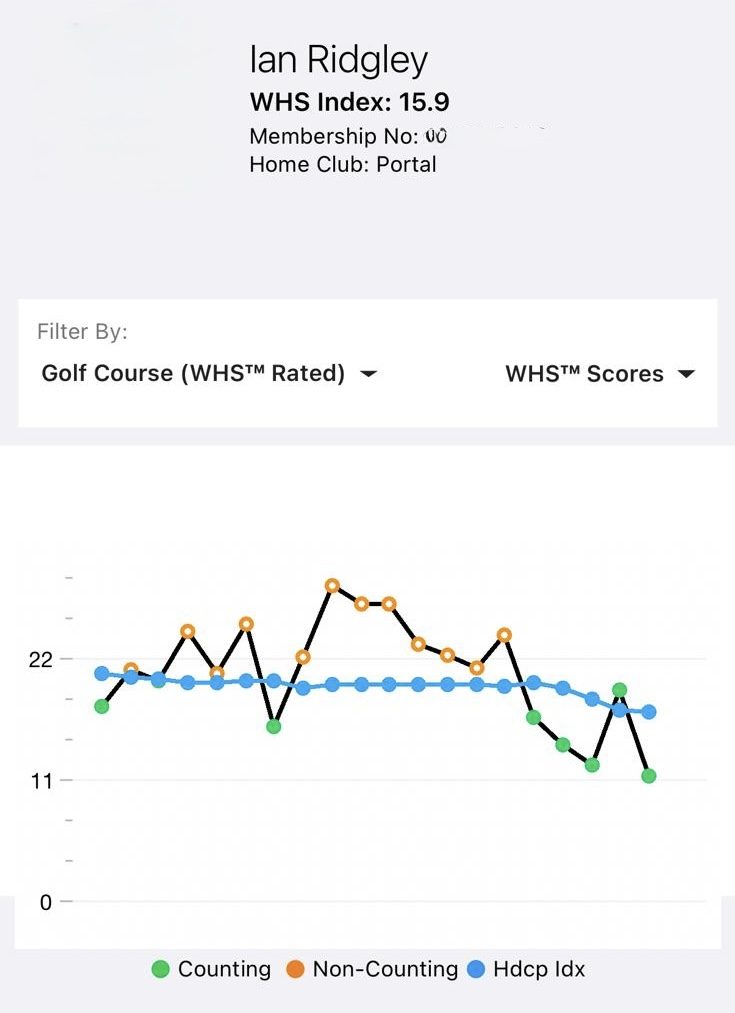Expand the chevron beside WHS Scores

coord(686,375)
